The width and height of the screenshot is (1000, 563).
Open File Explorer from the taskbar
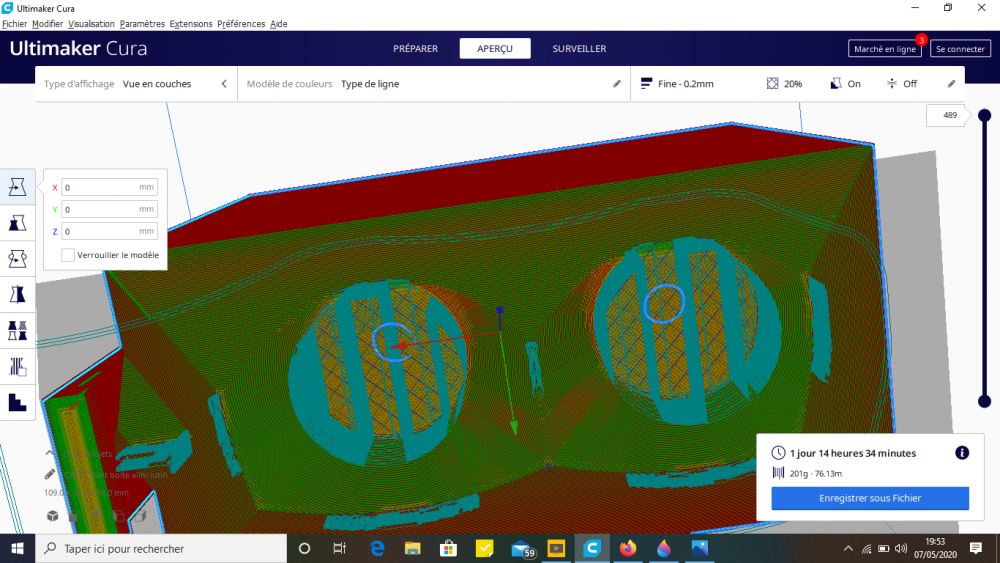tap(413, 548)
